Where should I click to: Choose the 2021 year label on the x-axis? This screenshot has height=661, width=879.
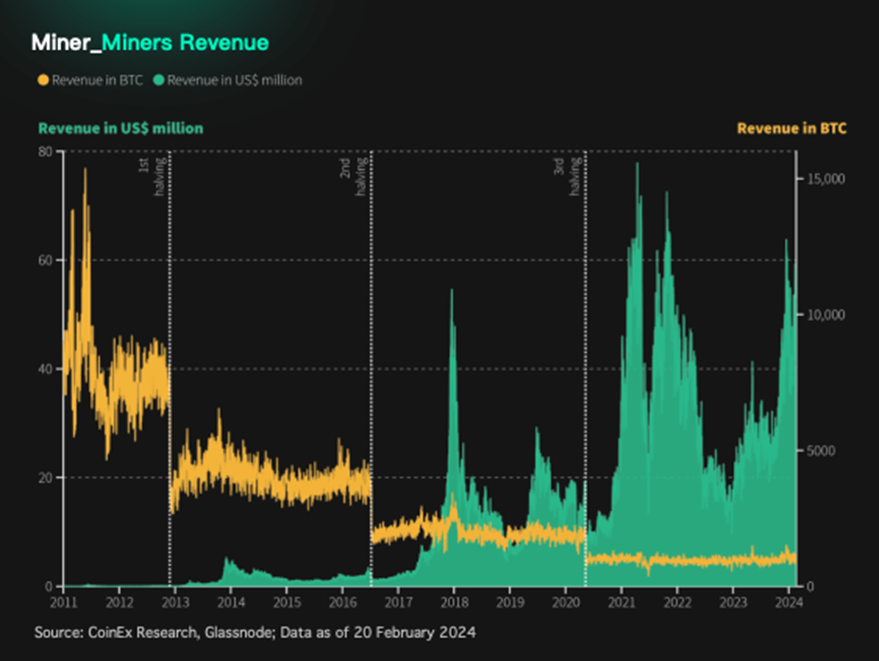point(621,603)
